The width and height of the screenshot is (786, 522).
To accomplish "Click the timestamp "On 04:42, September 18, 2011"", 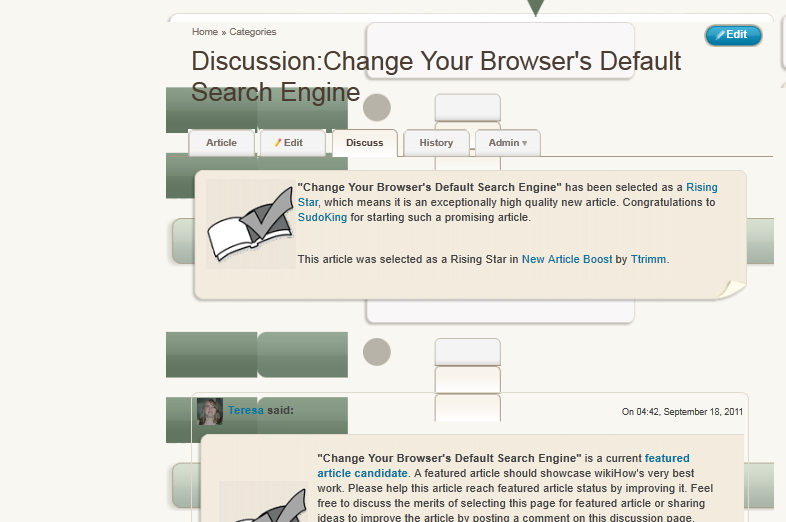I will point(682,412).
